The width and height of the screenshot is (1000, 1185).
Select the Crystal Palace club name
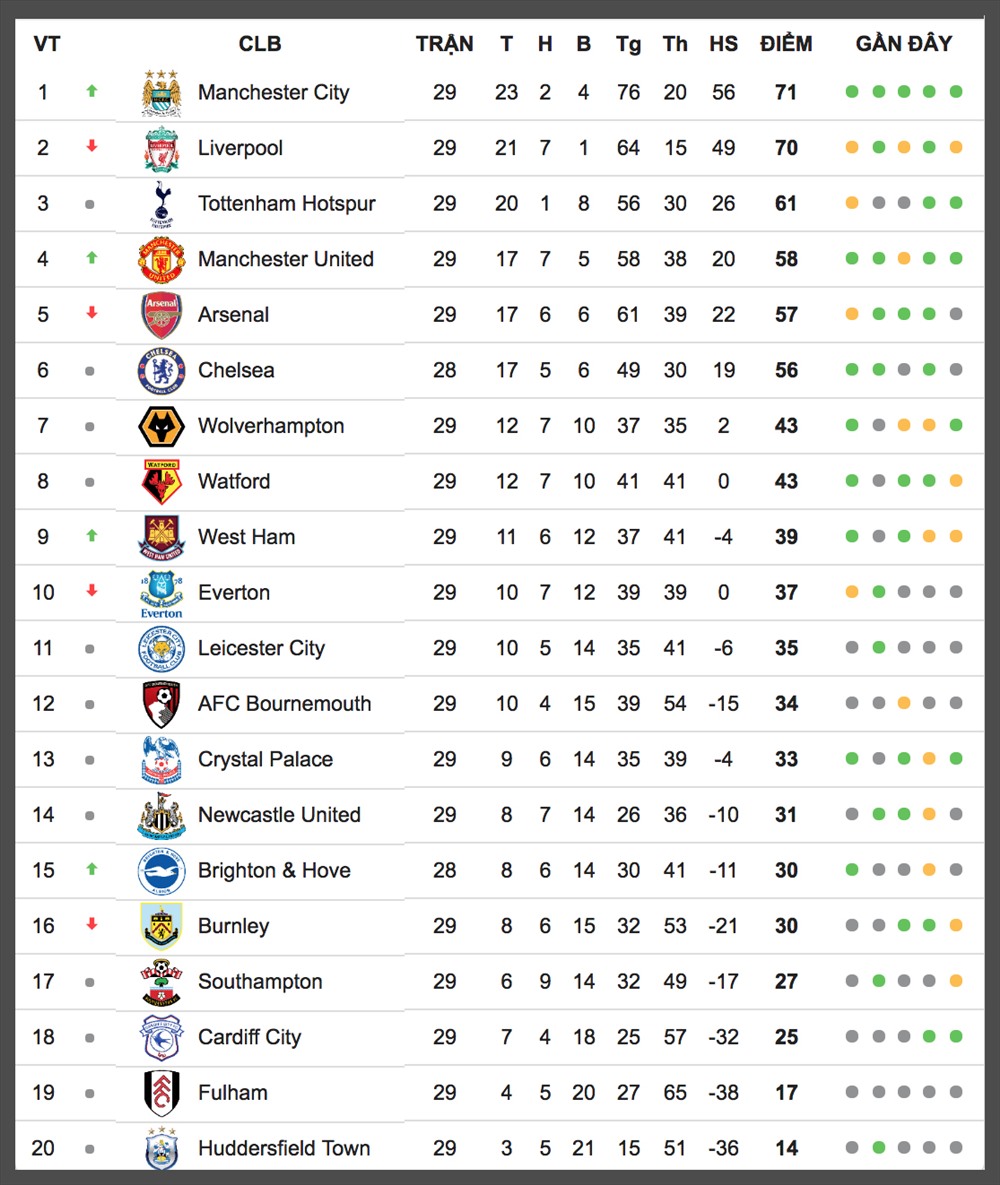click(x=265, y=760)
